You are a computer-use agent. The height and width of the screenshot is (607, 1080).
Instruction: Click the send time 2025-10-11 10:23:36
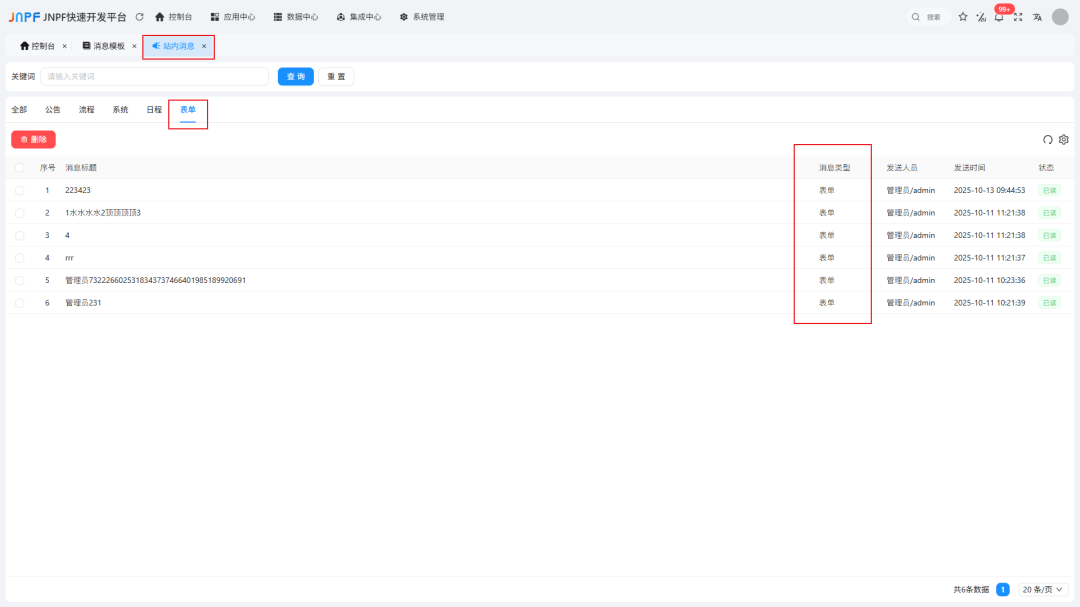coord(989,280)
